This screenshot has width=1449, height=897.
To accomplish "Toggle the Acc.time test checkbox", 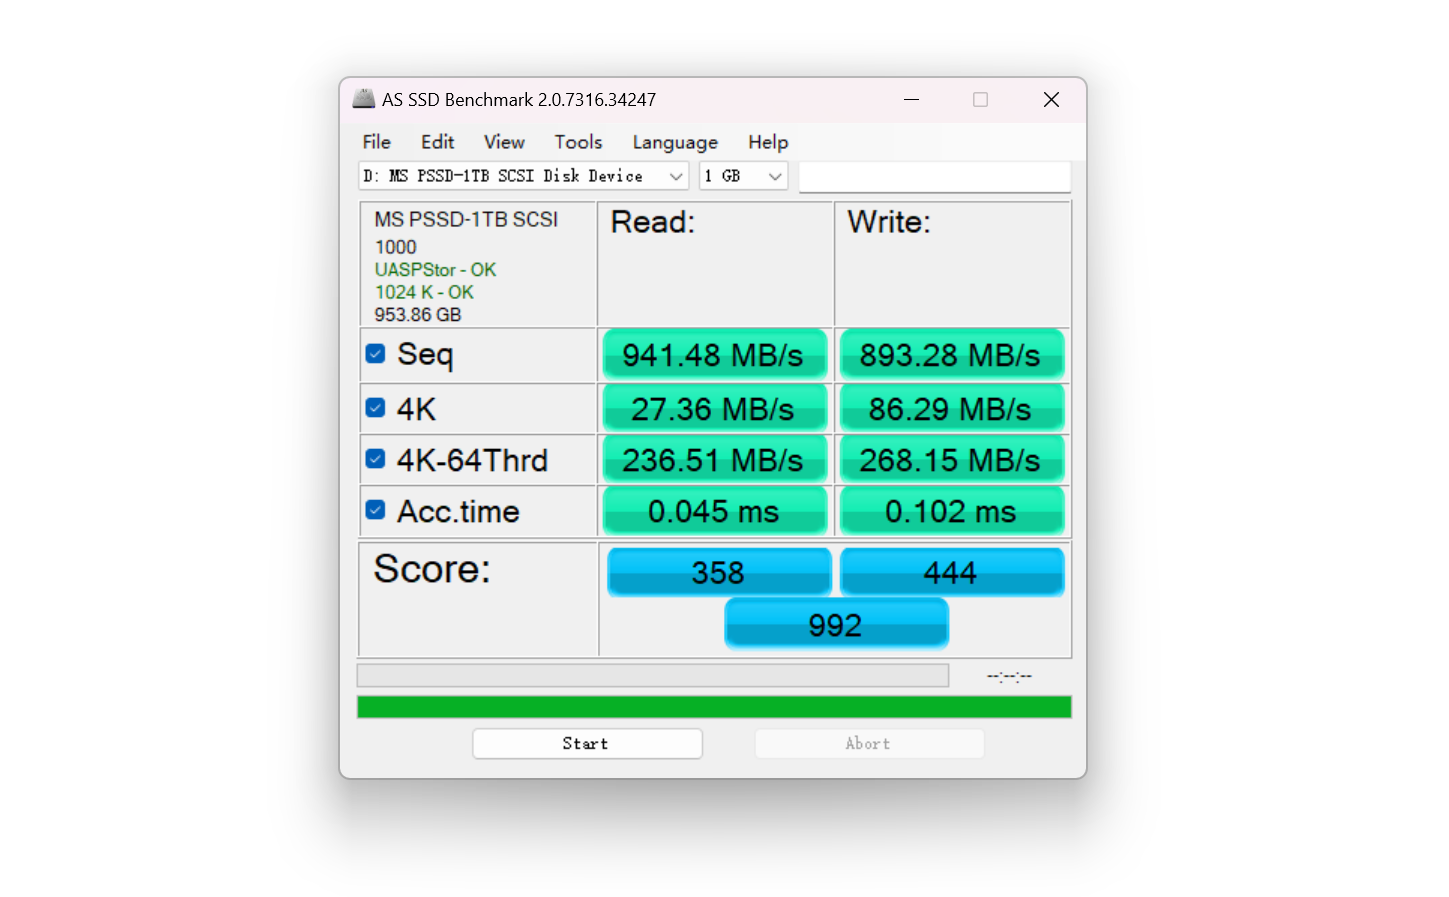I will pyautogui.click(x=376, y=510).
